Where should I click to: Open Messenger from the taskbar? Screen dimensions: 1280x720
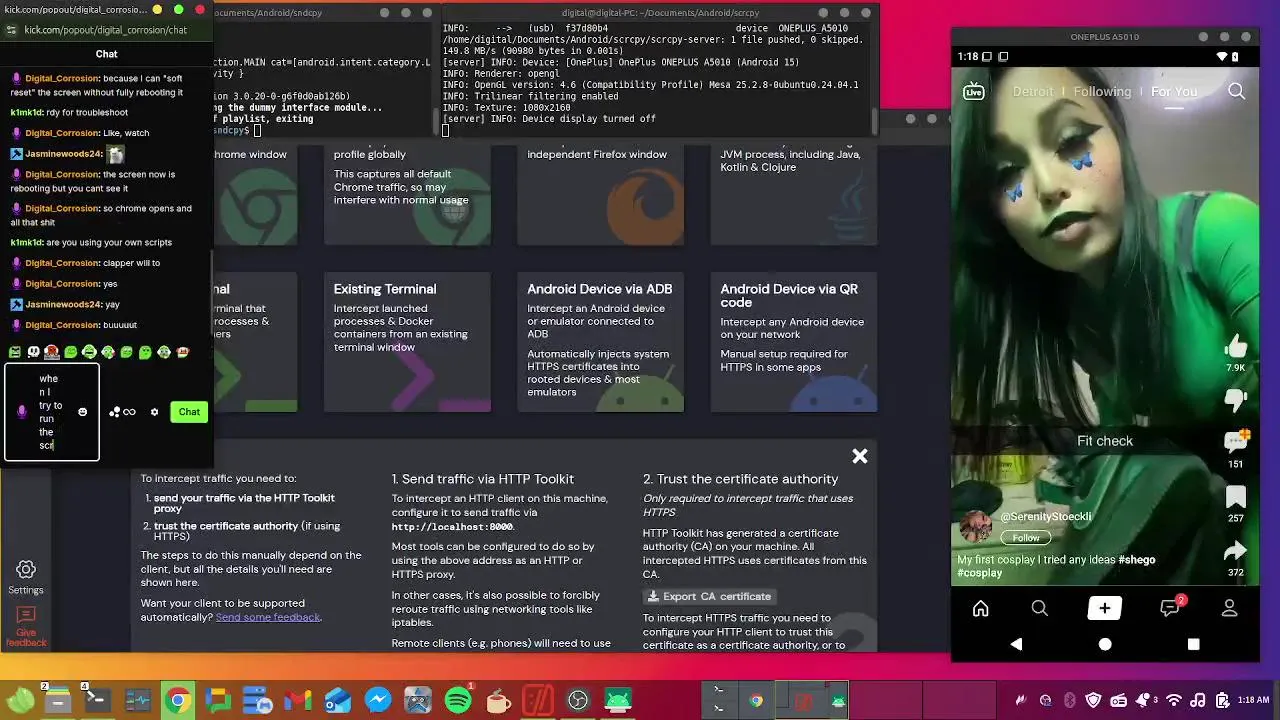(x=378, y=701)
